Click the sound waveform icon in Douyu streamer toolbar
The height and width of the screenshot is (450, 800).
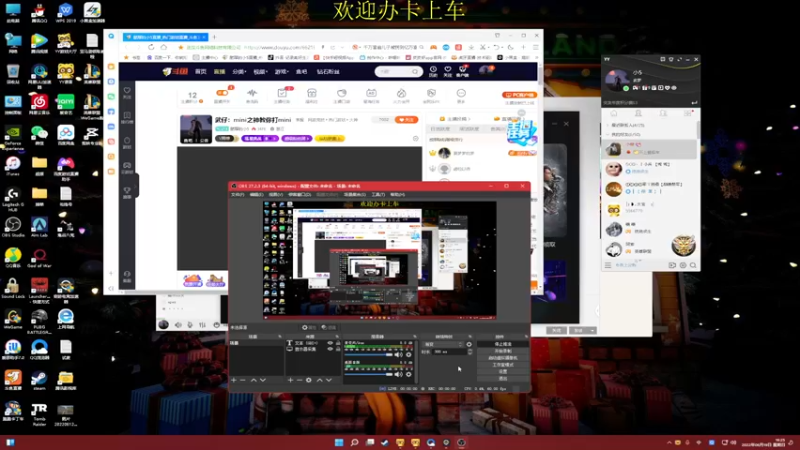(252, 95)
